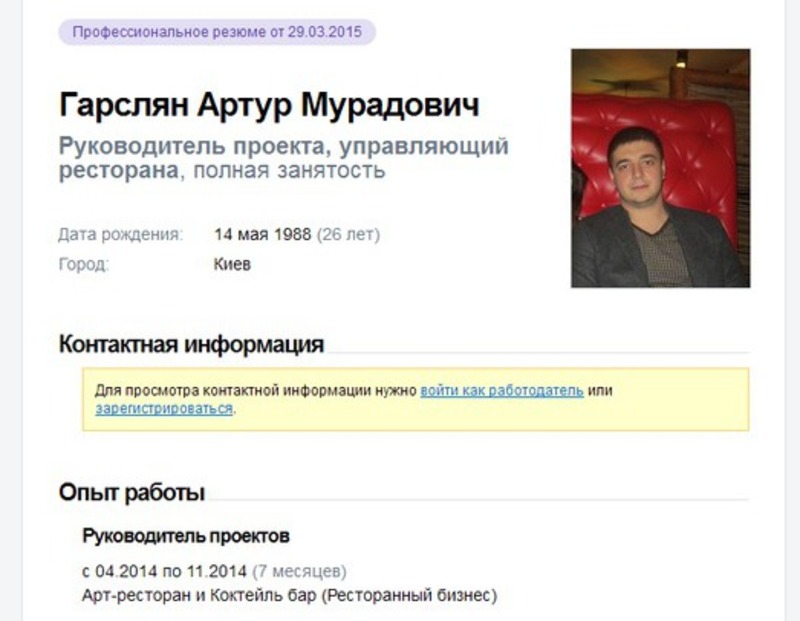800x621 pixels.
Task: Select the name "Гарслян Артур Мурадович"
Action: pyautogui.click(x=270, y=102)
